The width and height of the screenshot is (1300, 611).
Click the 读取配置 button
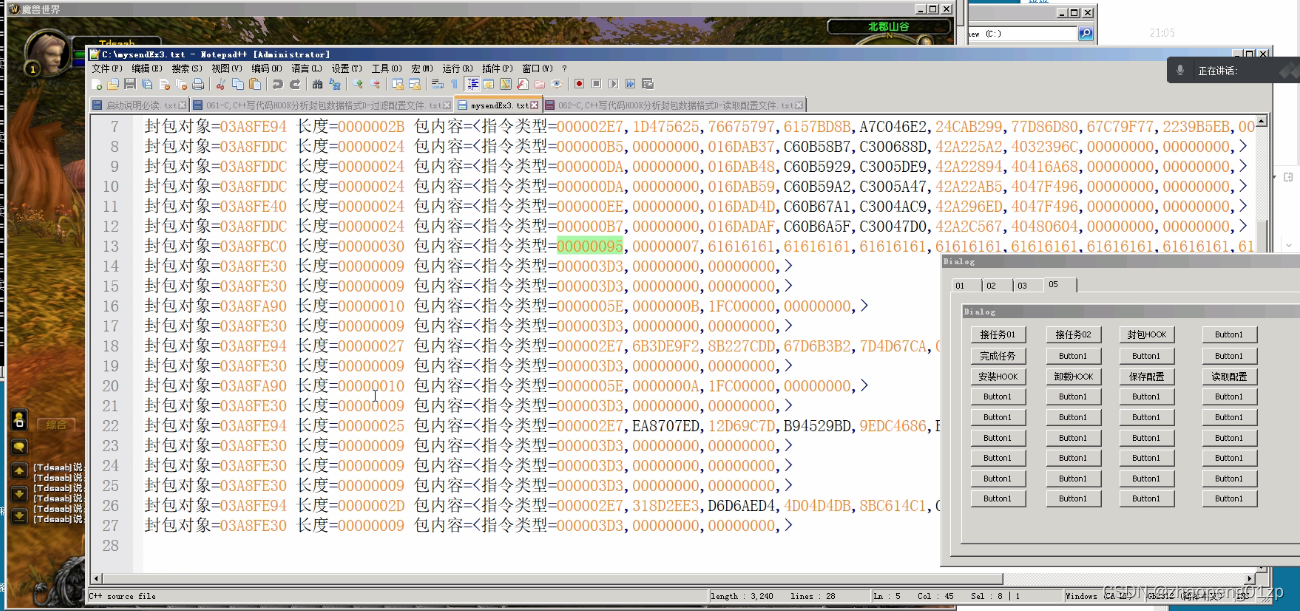[1229, 377]
